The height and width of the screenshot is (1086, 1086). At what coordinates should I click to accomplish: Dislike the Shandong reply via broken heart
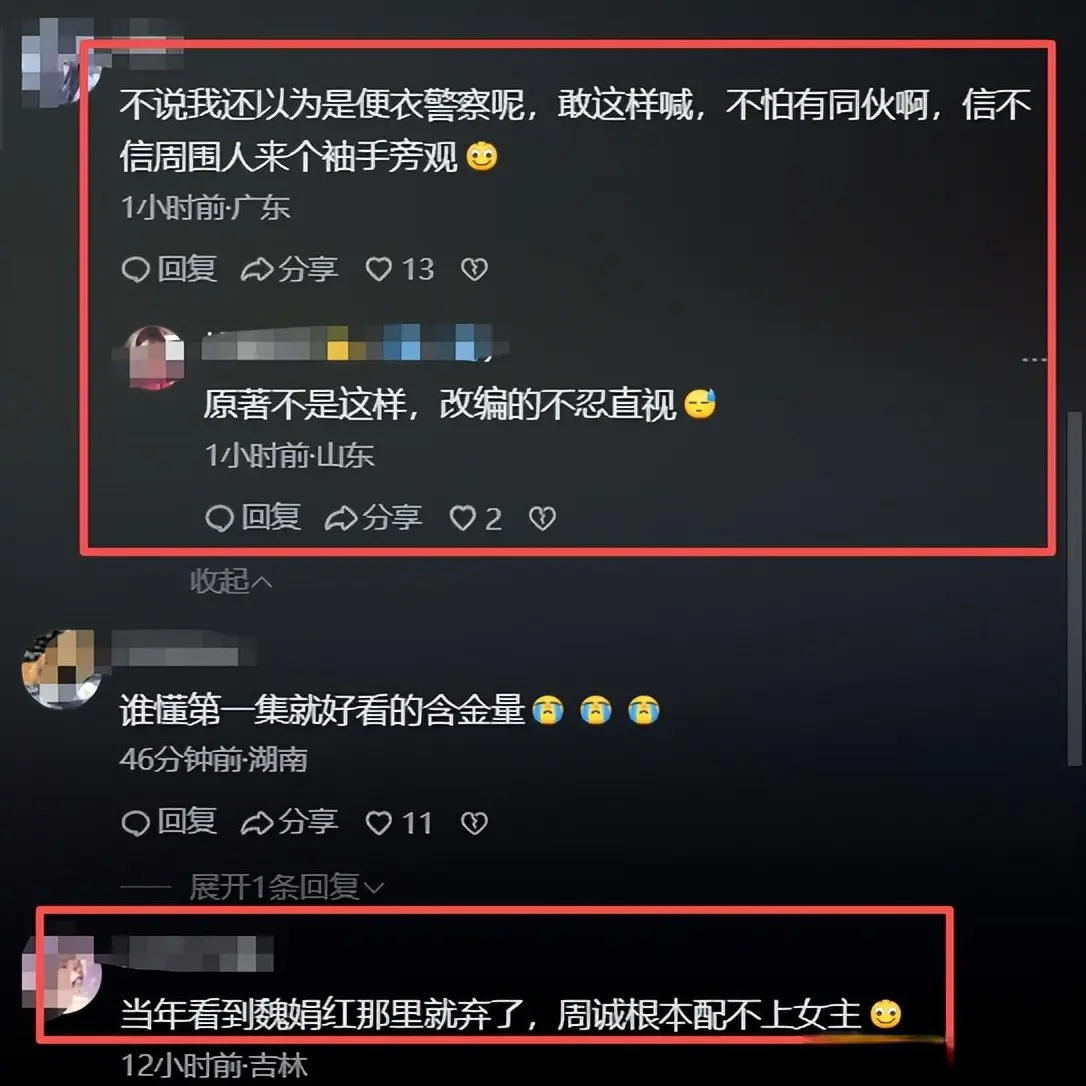click(x=542, y=518)
